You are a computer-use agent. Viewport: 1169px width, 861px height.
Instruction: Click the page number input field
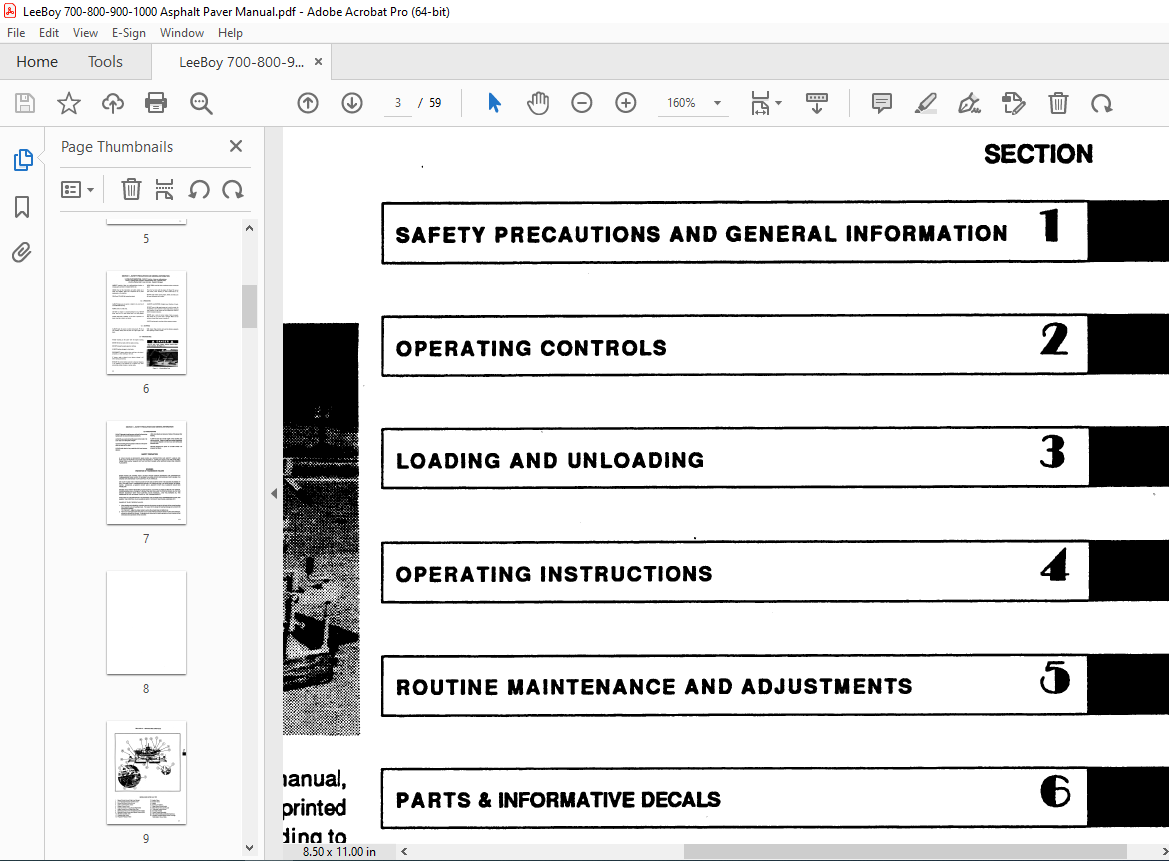point(398,103)
